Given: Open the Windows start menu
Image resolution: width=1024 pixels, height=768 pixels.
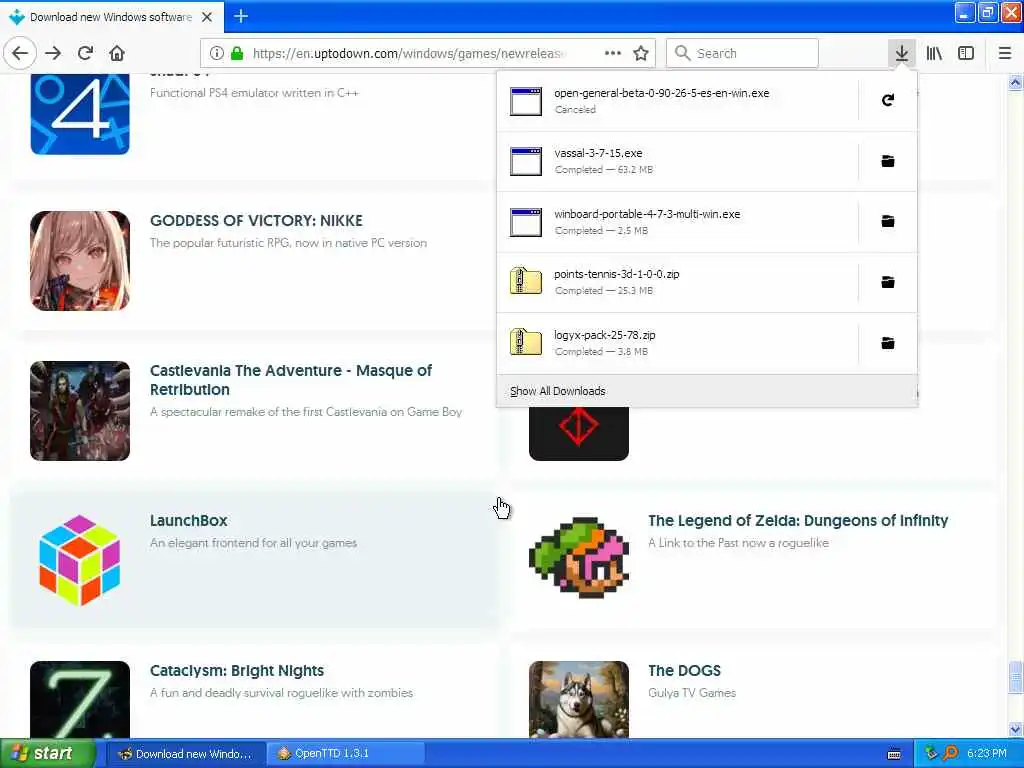Looking at the screenshot, I should pos(47,754).
